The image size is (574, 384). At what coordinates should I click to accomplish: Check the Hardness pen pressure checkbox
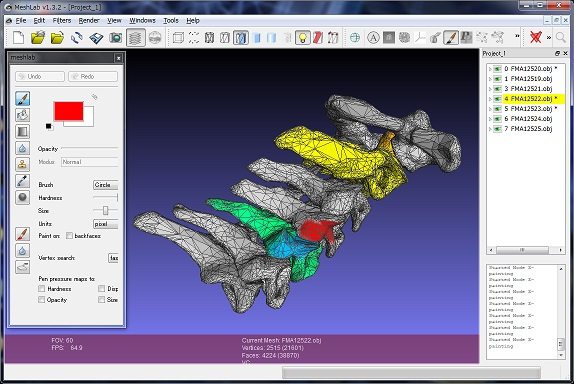coord(42,289)
